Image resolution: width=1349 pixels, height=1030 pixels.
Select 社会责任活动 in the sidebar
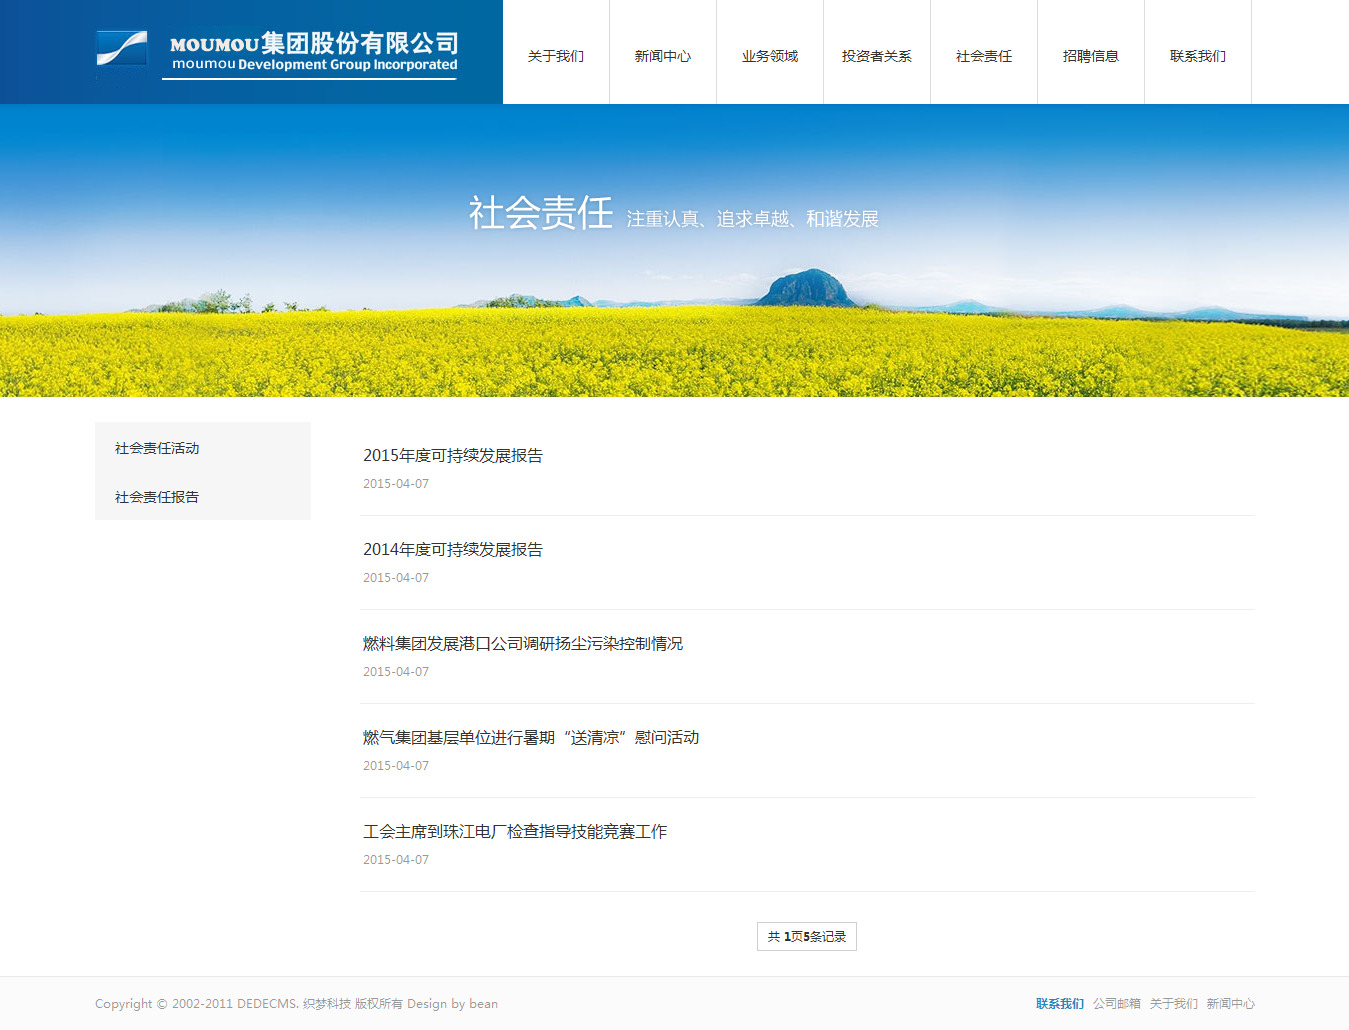pos(157,448)
